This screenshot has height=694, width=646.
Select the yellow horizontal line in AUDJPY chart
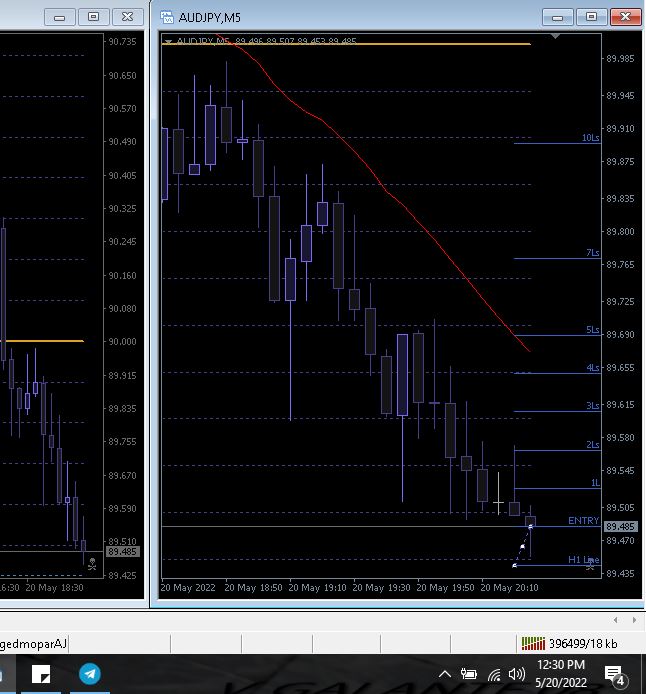pos(346,44)
